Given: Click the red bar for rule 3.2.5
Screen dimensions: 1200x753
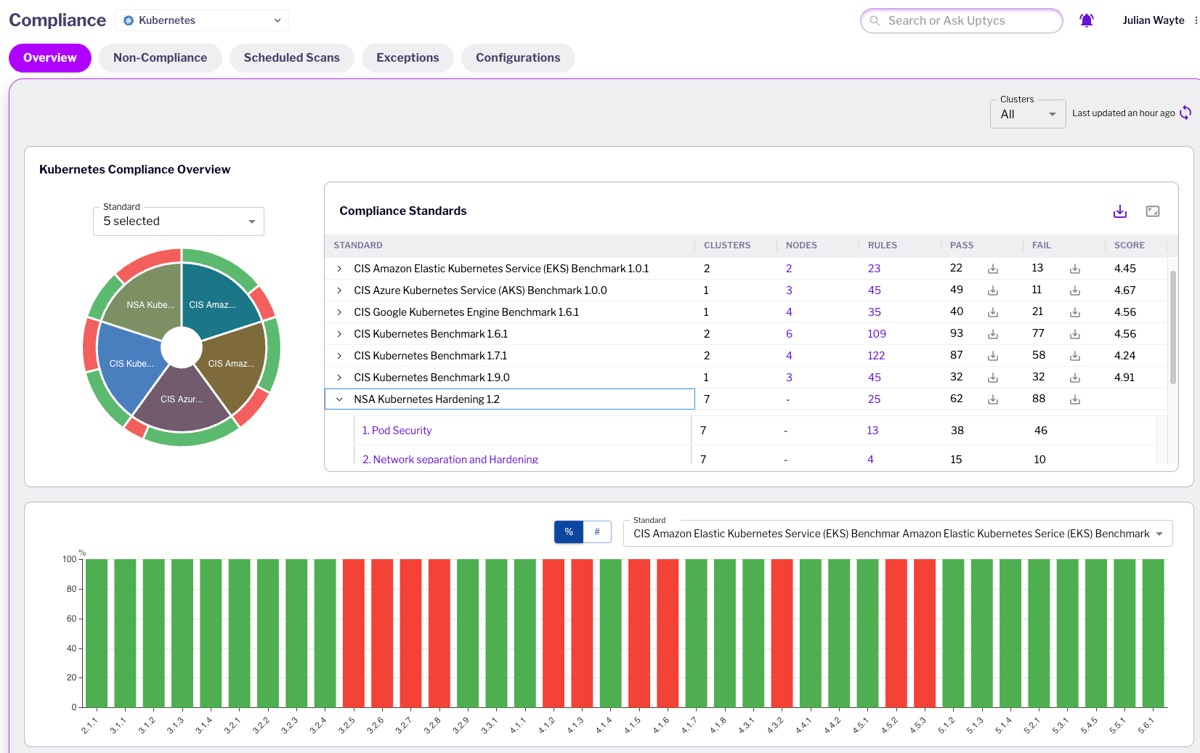Looking at the screenshot, I should (x=353, y=633).
